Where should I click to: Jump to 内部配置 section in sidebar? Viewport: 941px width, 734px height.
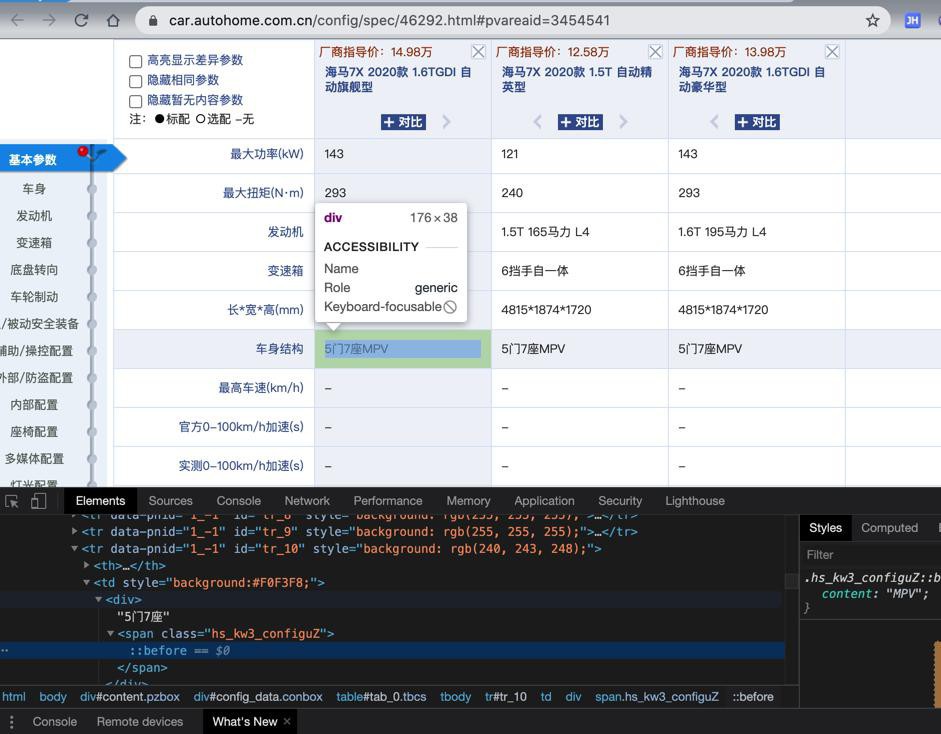pos(34,405)
